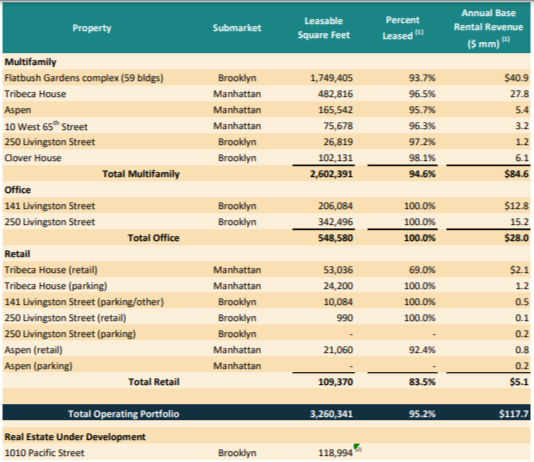The image size is (534, 462).
Task: Click the 69.0% leased value
Action: tap(422, 270)
